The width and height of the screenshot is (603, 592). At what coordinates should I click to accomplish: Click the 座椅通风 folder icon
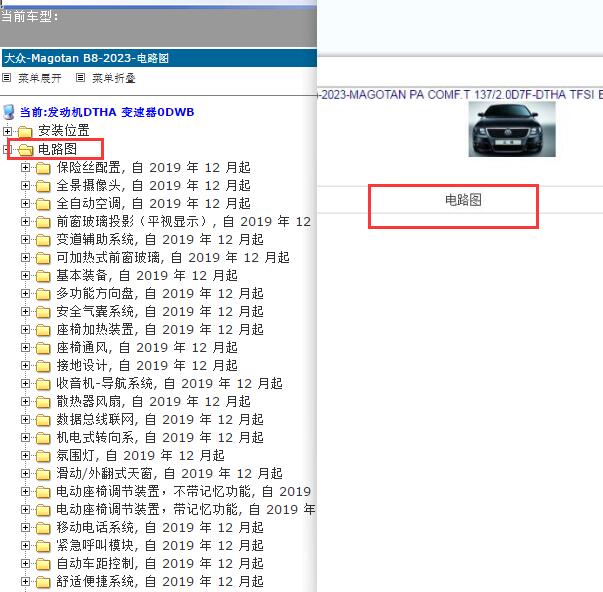point(43,348)
